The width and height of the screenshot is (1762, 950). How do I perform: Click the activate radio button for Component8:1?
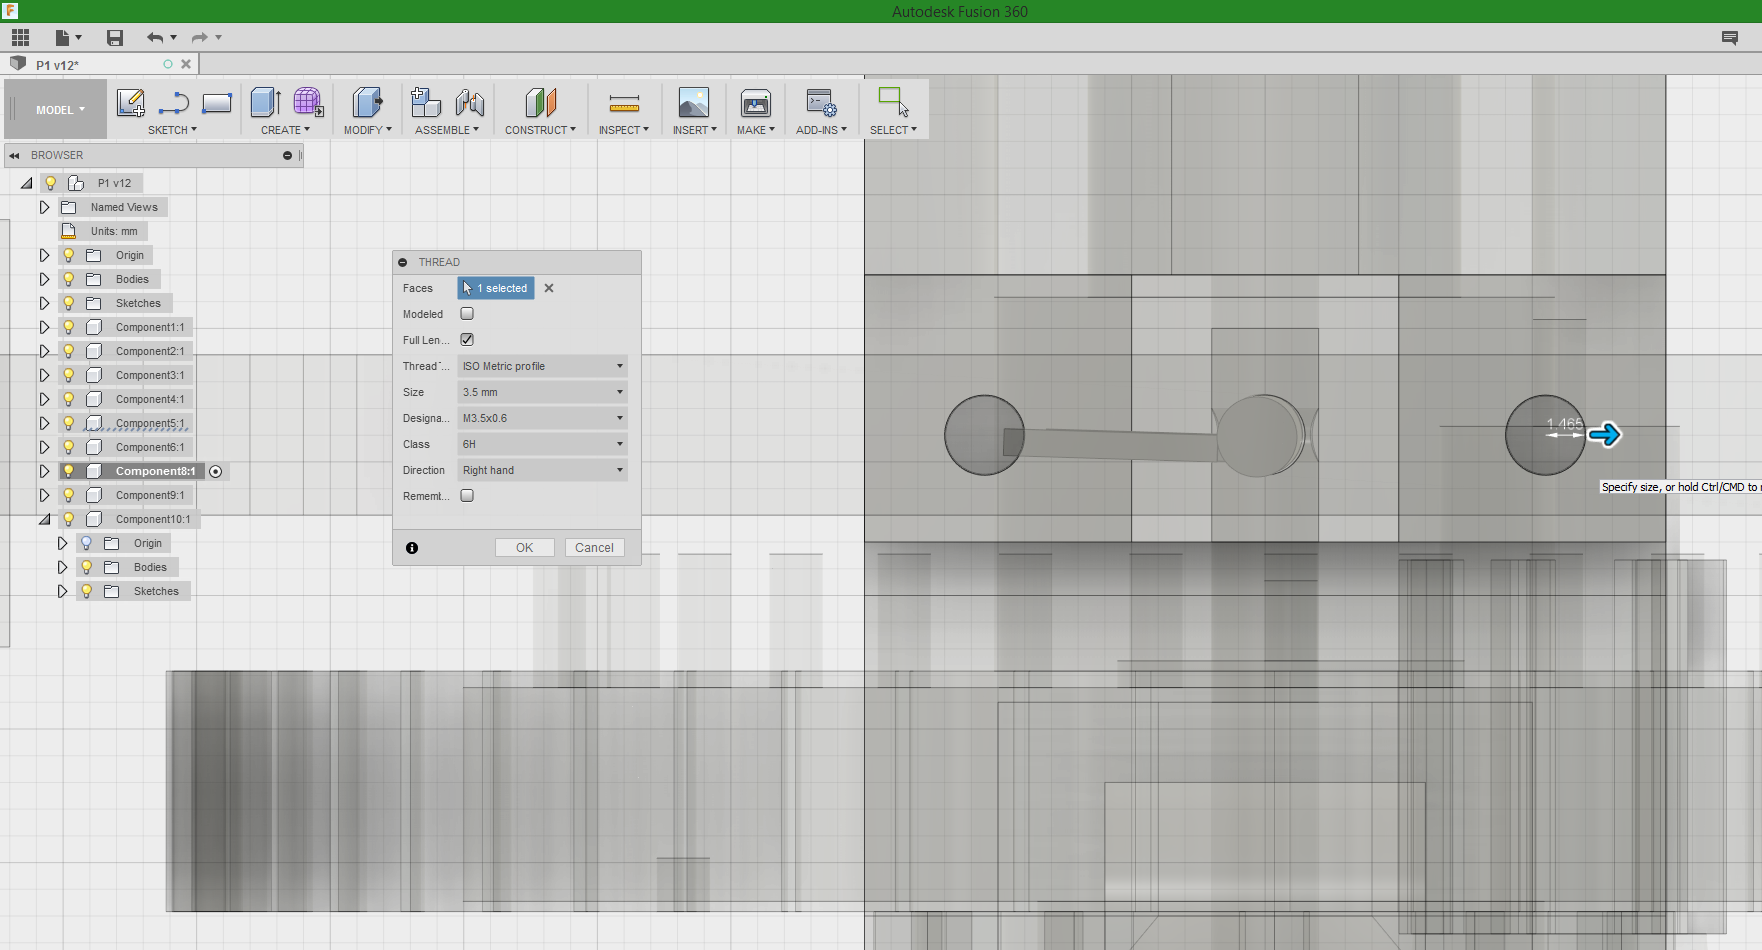point(216,471)
